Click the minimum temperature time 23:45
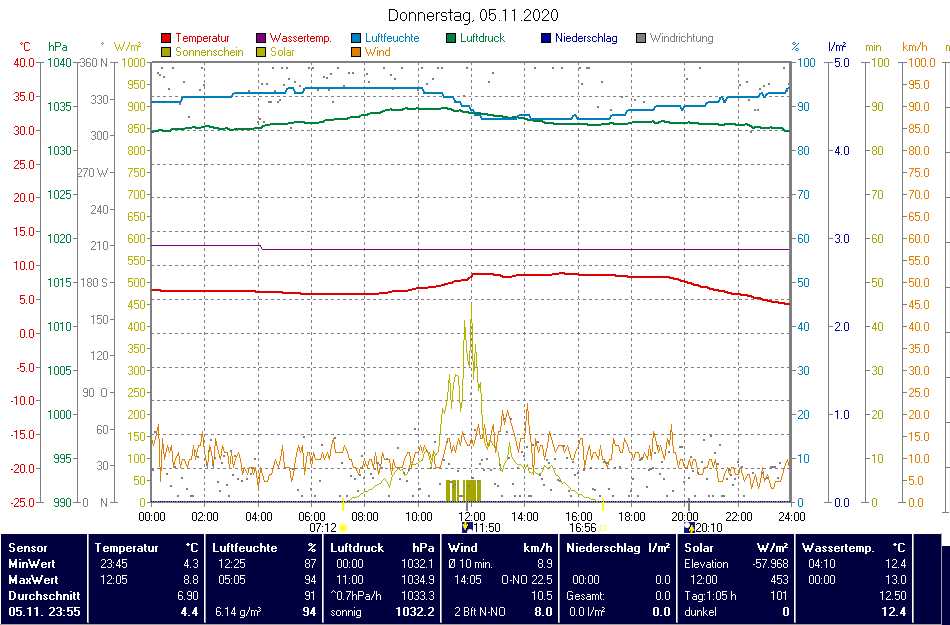The width and height of the screenshot is (950, 625). [114, 564]
